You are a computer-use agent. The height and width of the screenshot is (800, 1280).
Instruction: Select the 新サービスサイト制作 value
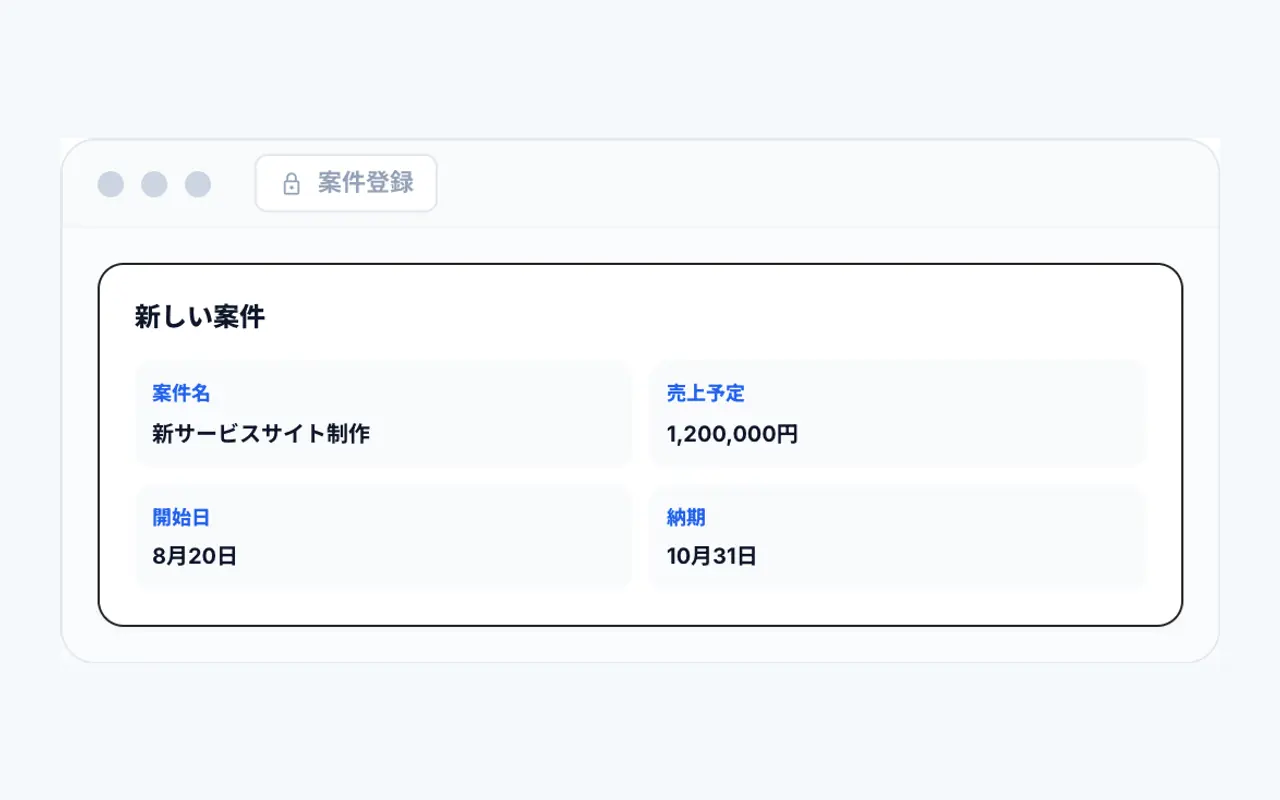[x=261, y=434]
